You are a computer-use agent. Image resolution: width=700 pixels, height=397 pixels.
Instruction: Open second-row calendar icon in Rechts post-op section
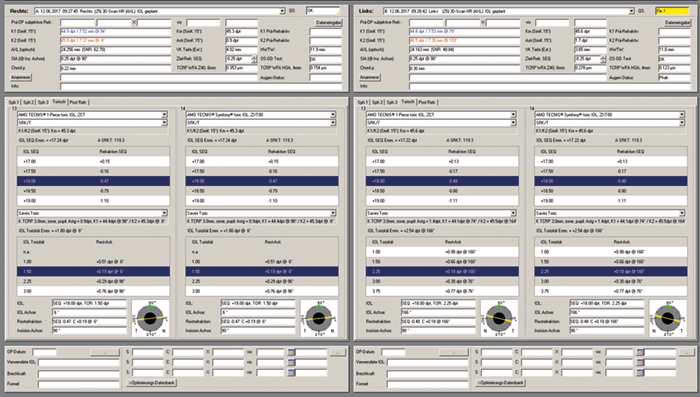tap(292, 362)
